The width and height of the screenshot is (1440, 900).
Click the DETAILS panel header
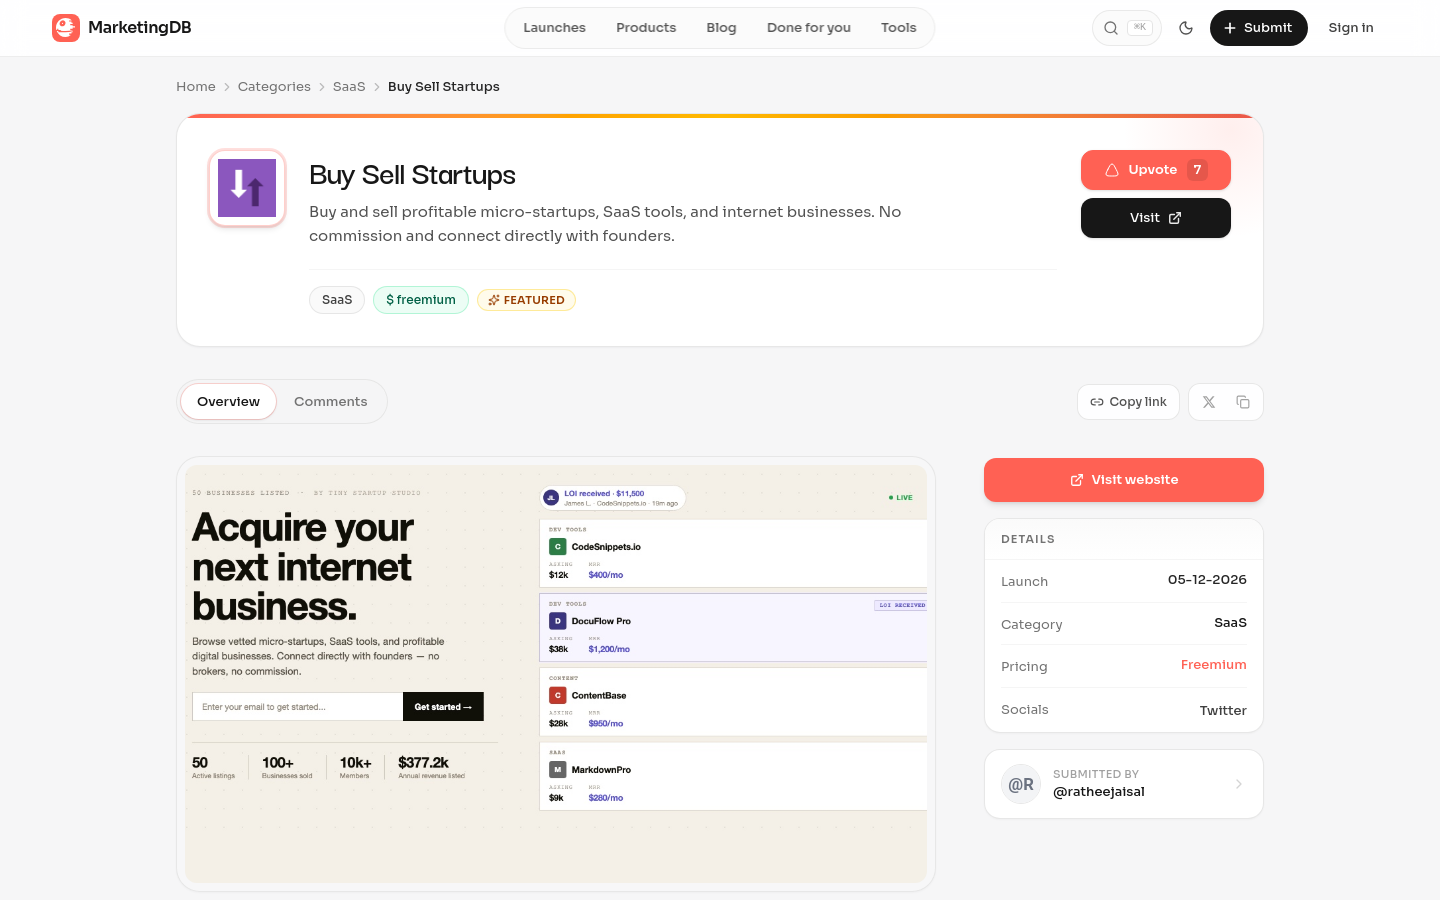pyautogui.click(x=1028, y=539)
